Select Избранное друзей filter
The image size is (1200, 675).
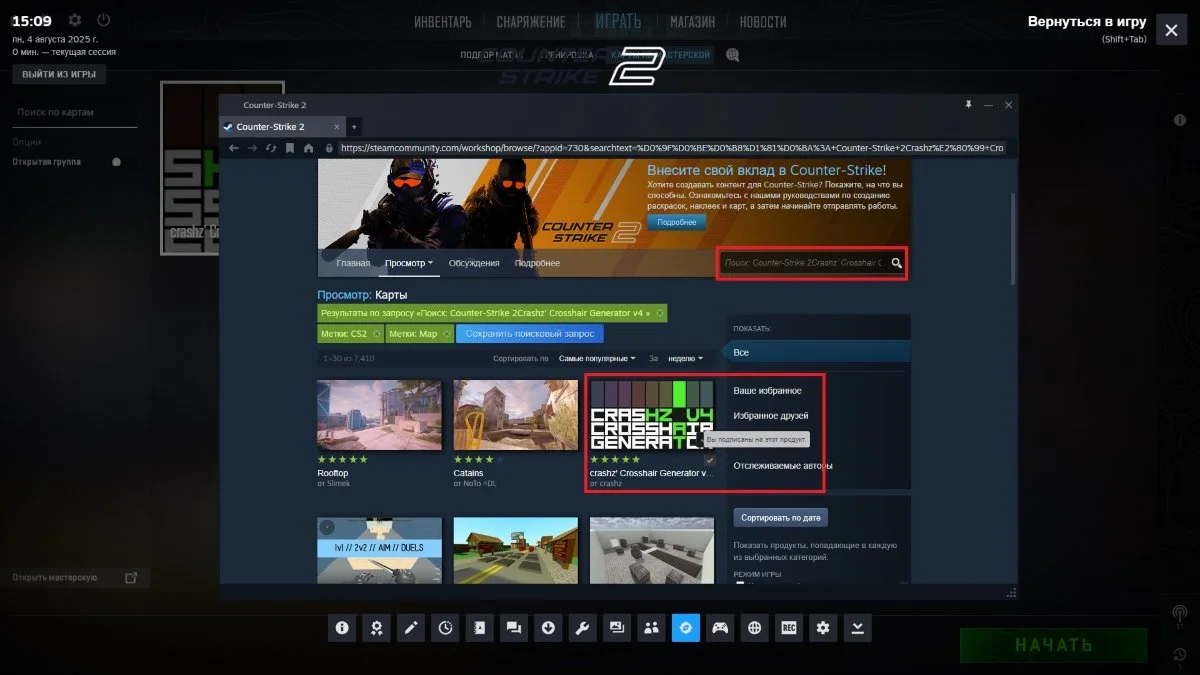(x=771, y=415)
